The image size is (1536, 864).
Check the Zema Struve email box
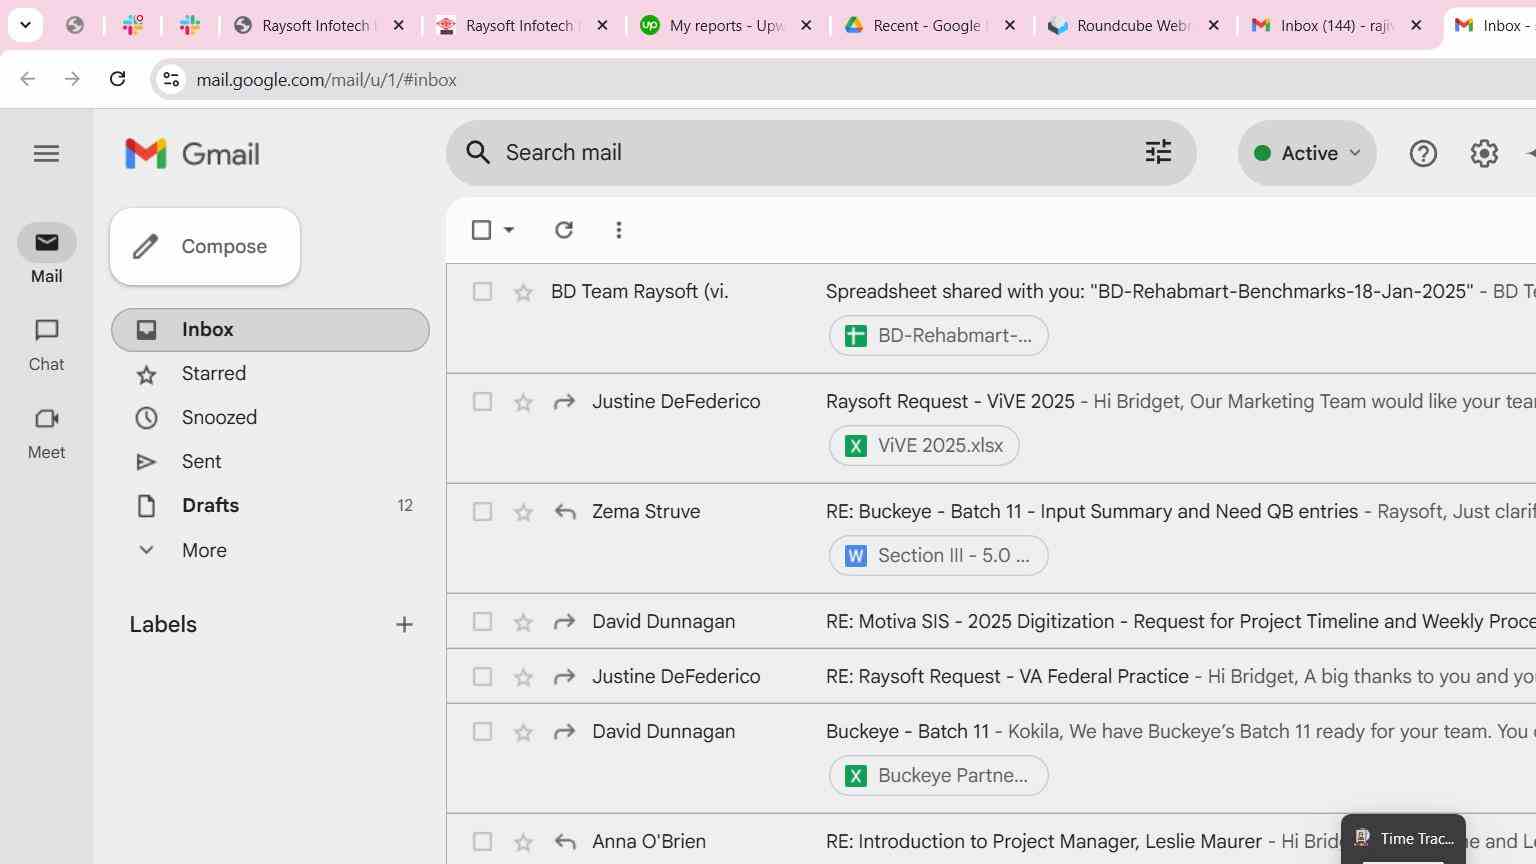pyautogui.click(x=482, y=512)
